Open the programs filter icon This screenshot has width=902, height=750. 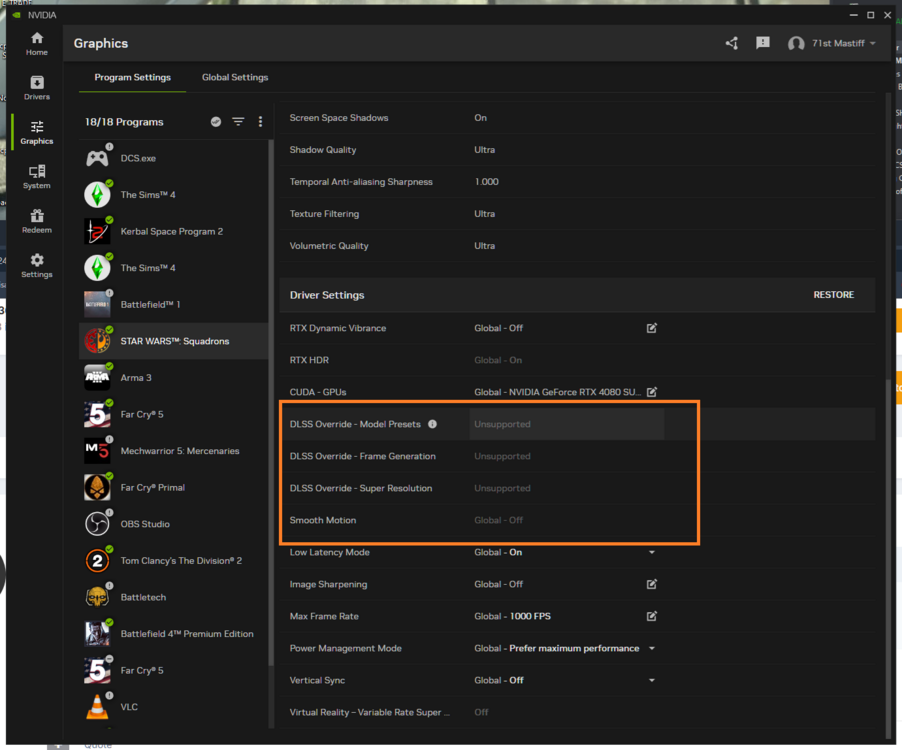coord(238,121)
